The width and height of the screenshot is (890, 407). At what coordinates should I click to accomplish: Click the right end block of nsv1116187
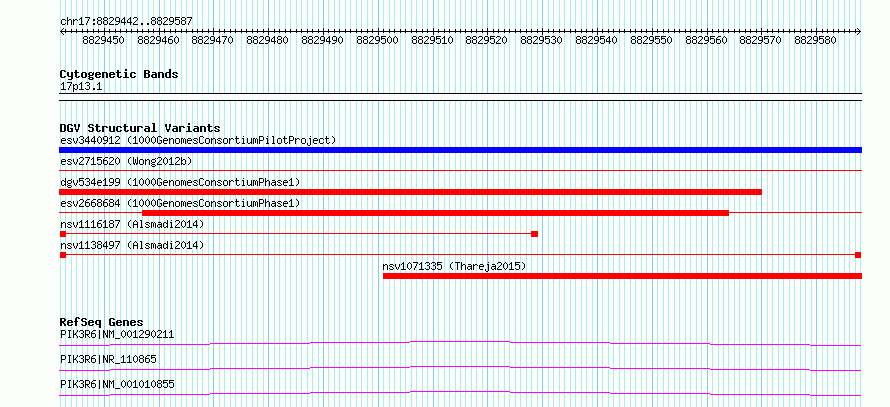pyautogui.click(x=534, y=234)
